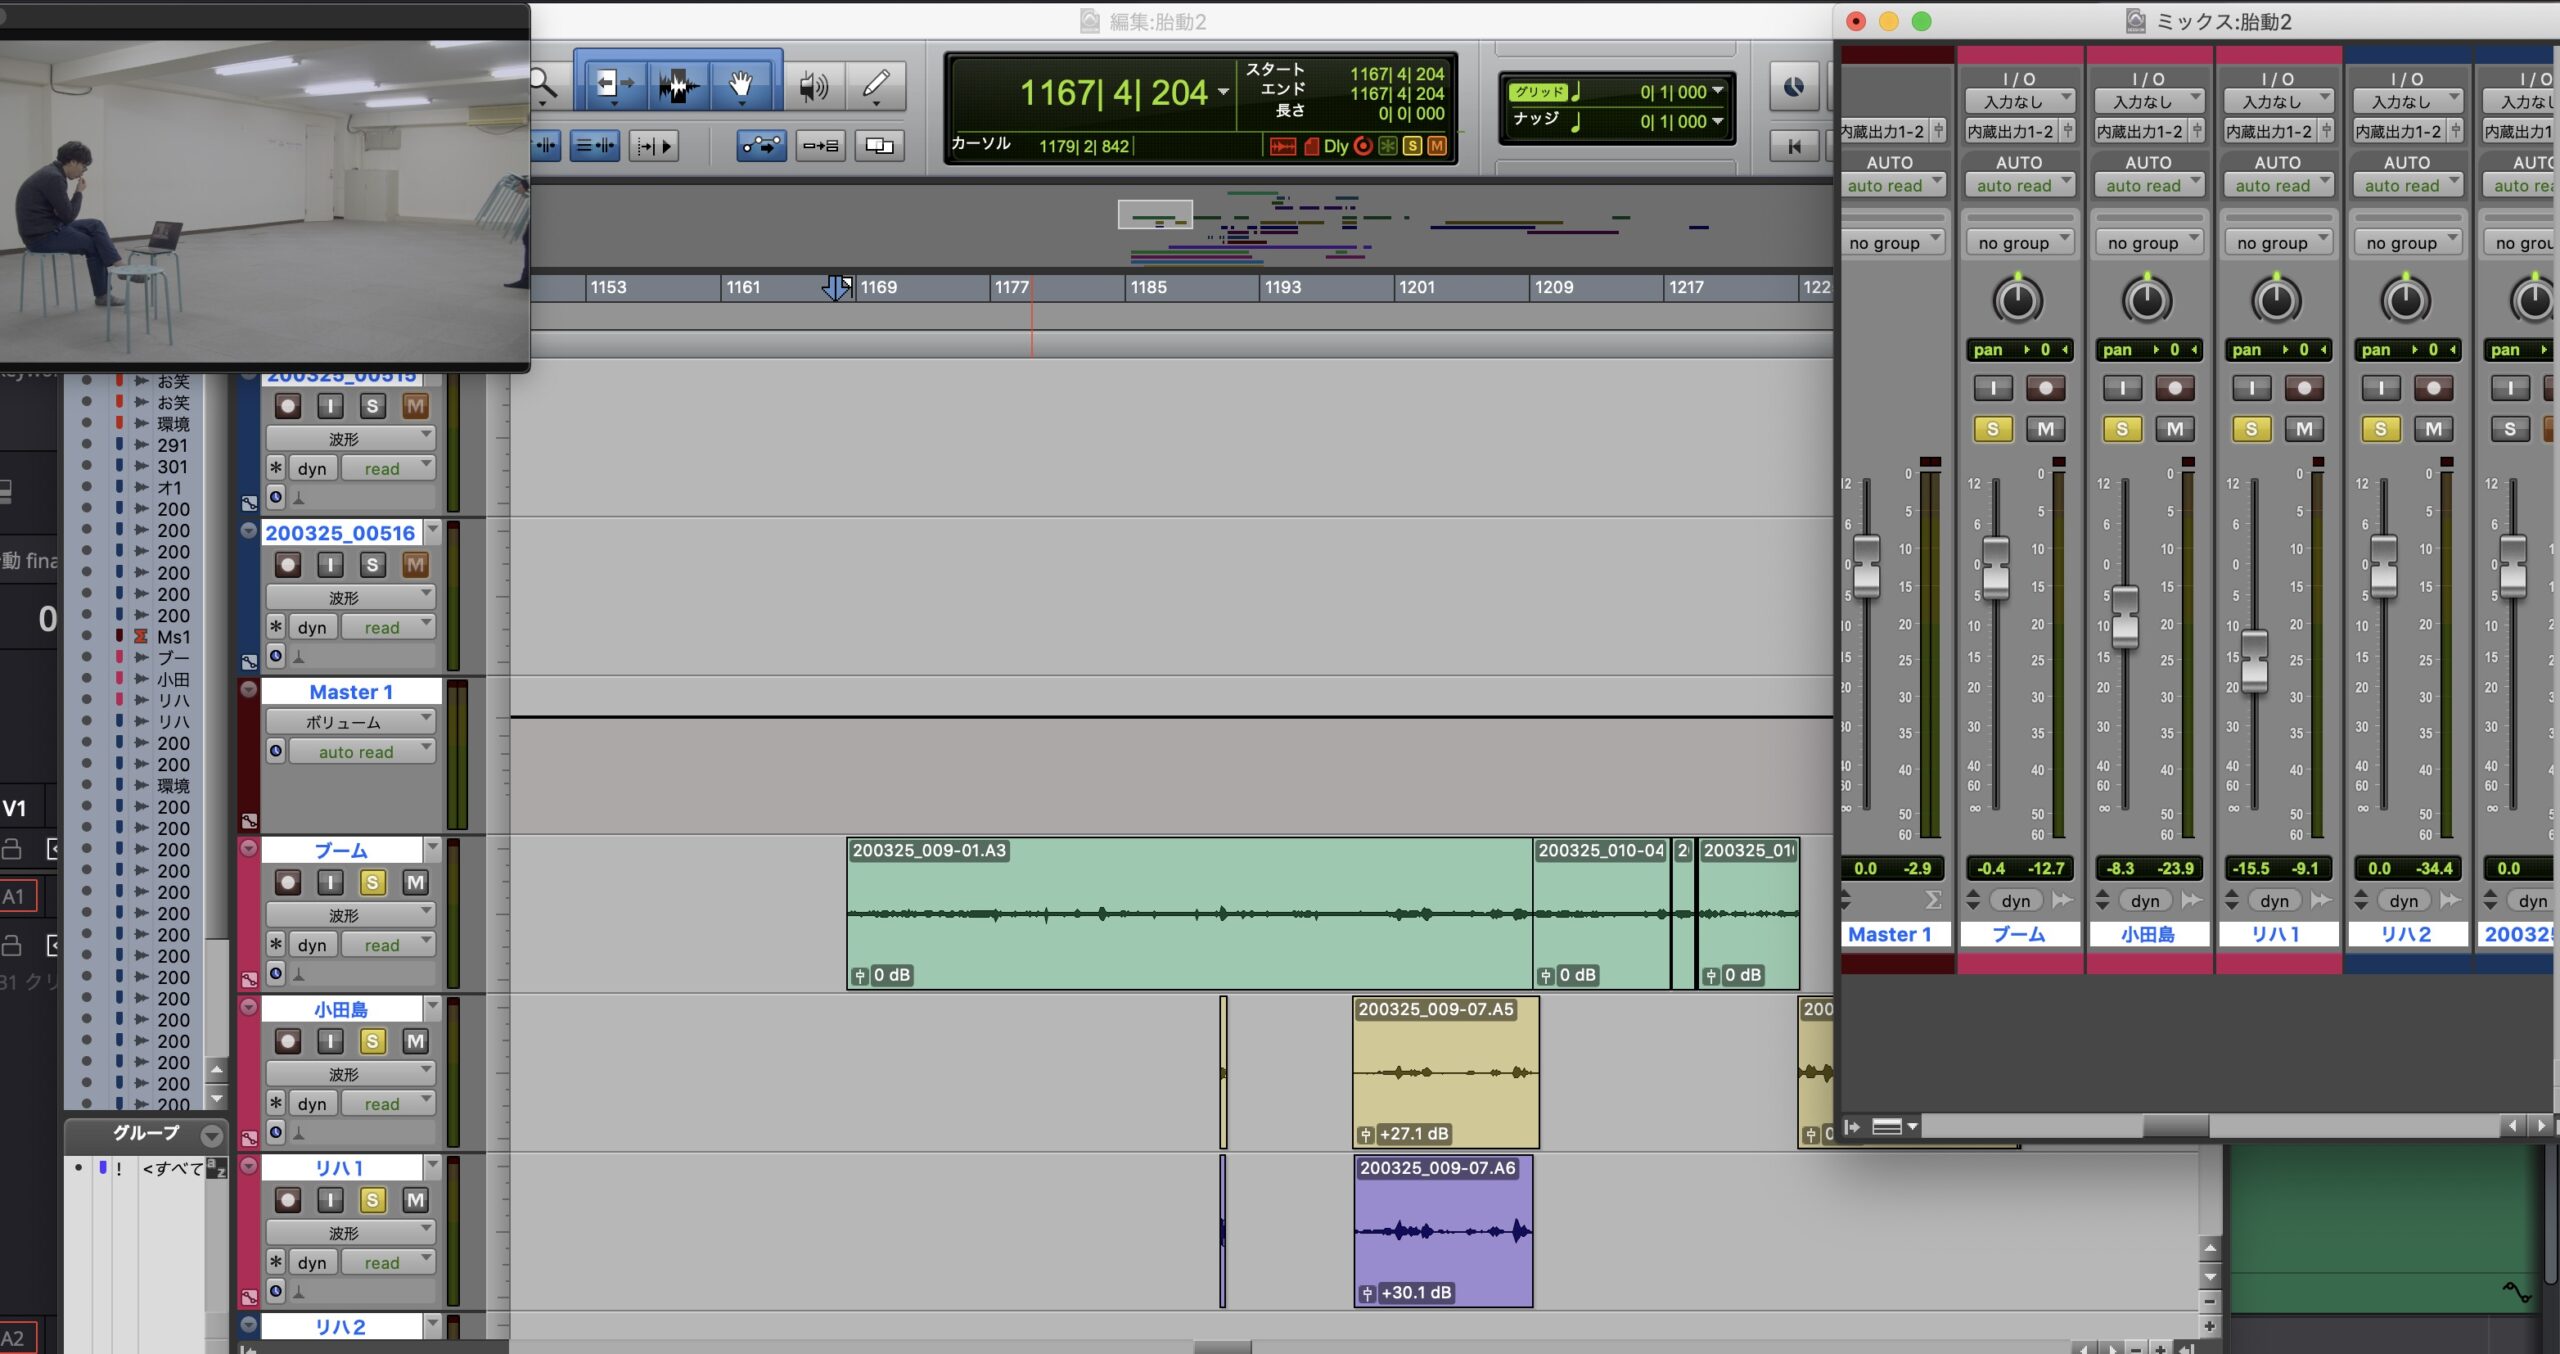Screen dimensions: 2560x1354
Task: Select the Pencil tool
Action: (876, 87)
